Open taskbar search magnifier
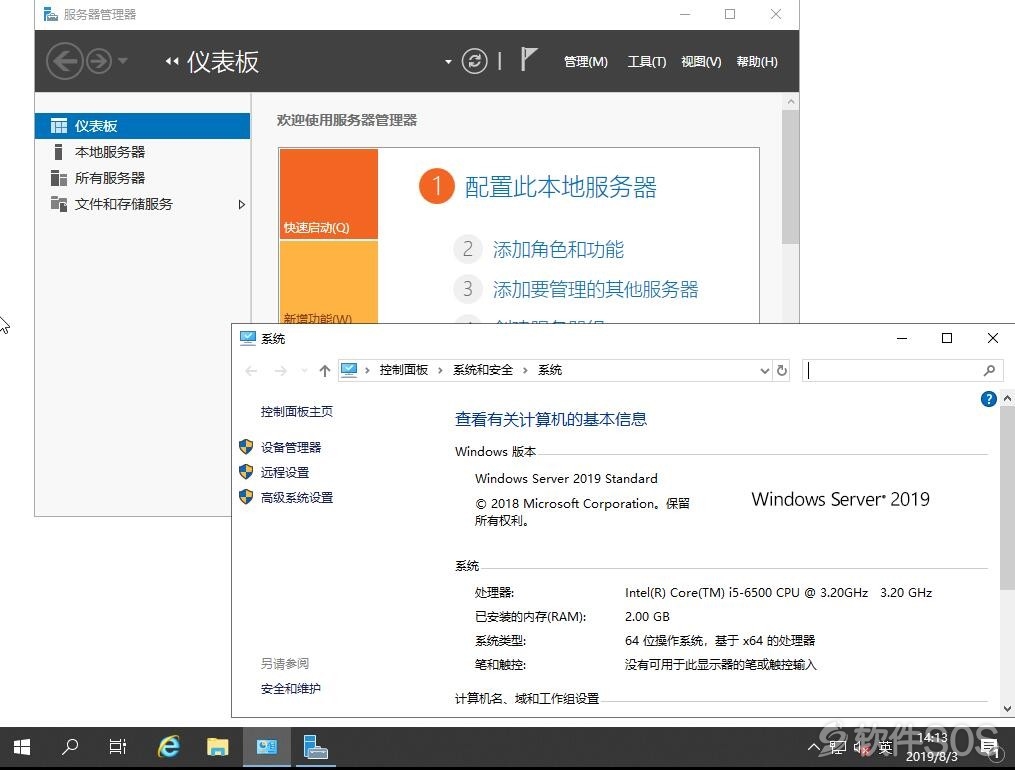Screen dimensions: 1015x770 tap(70, 747)
